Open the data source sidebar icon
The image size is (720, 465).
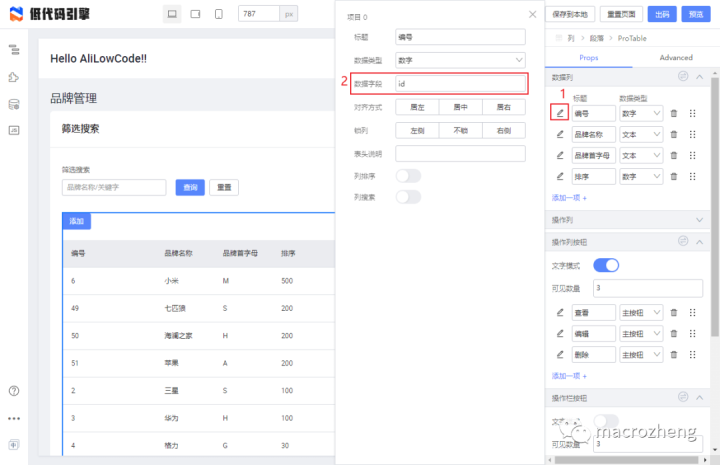14,104
